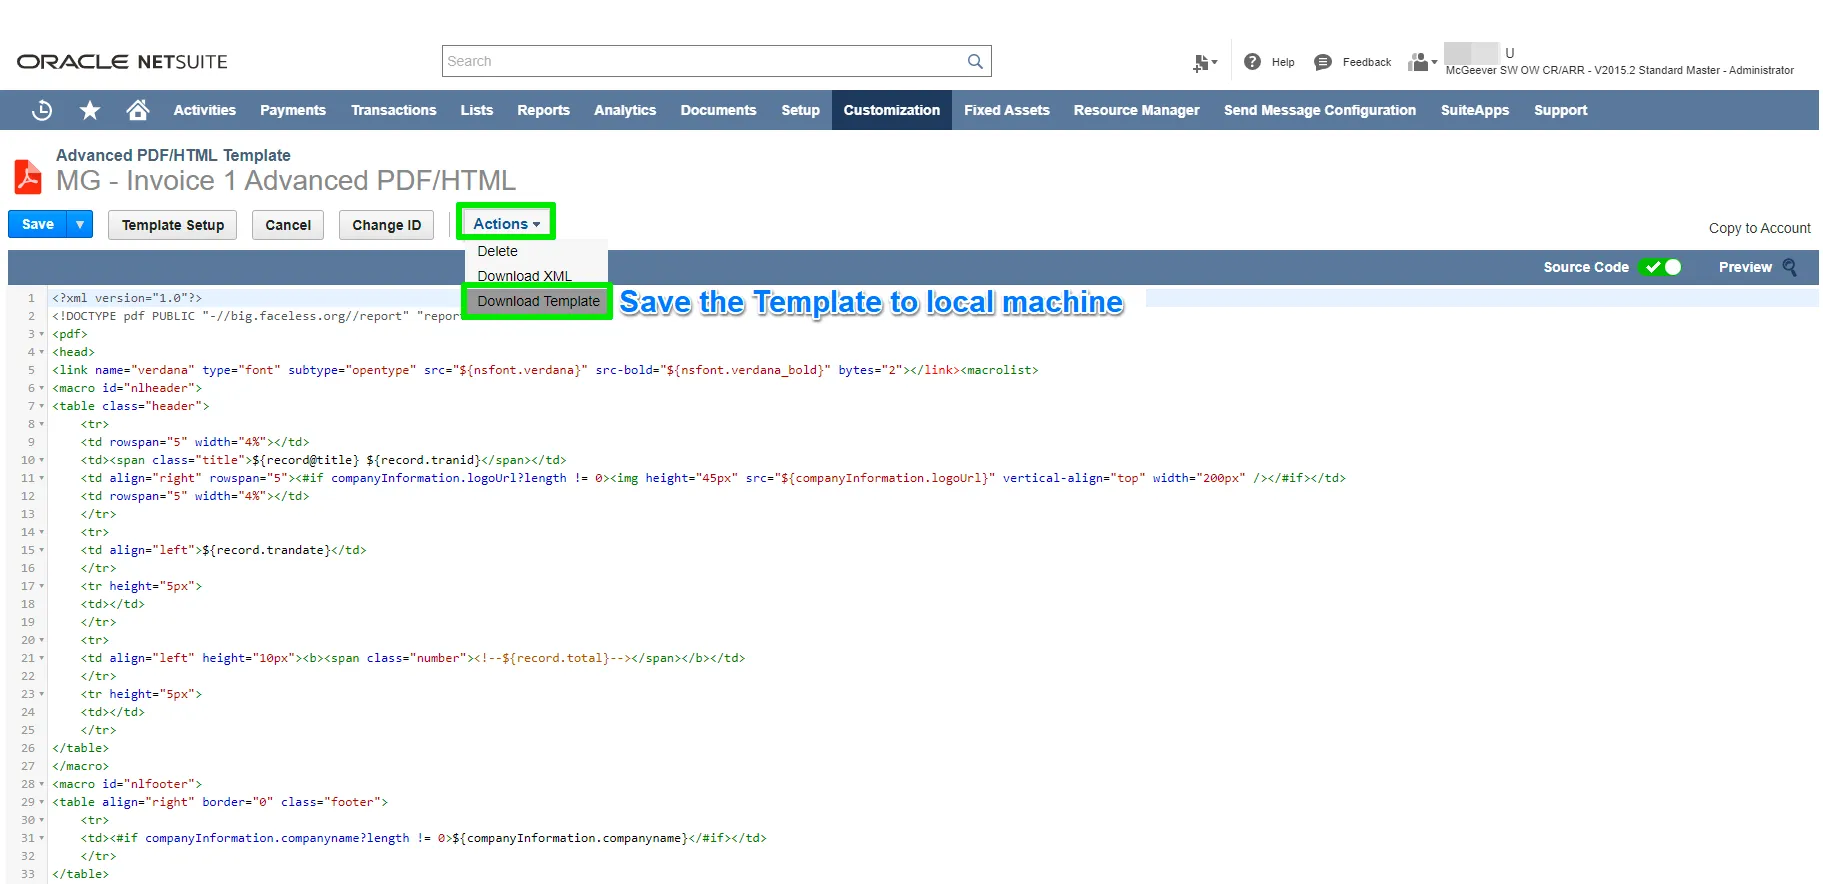Open the Activities navigation menu

(x=205, y=110)
